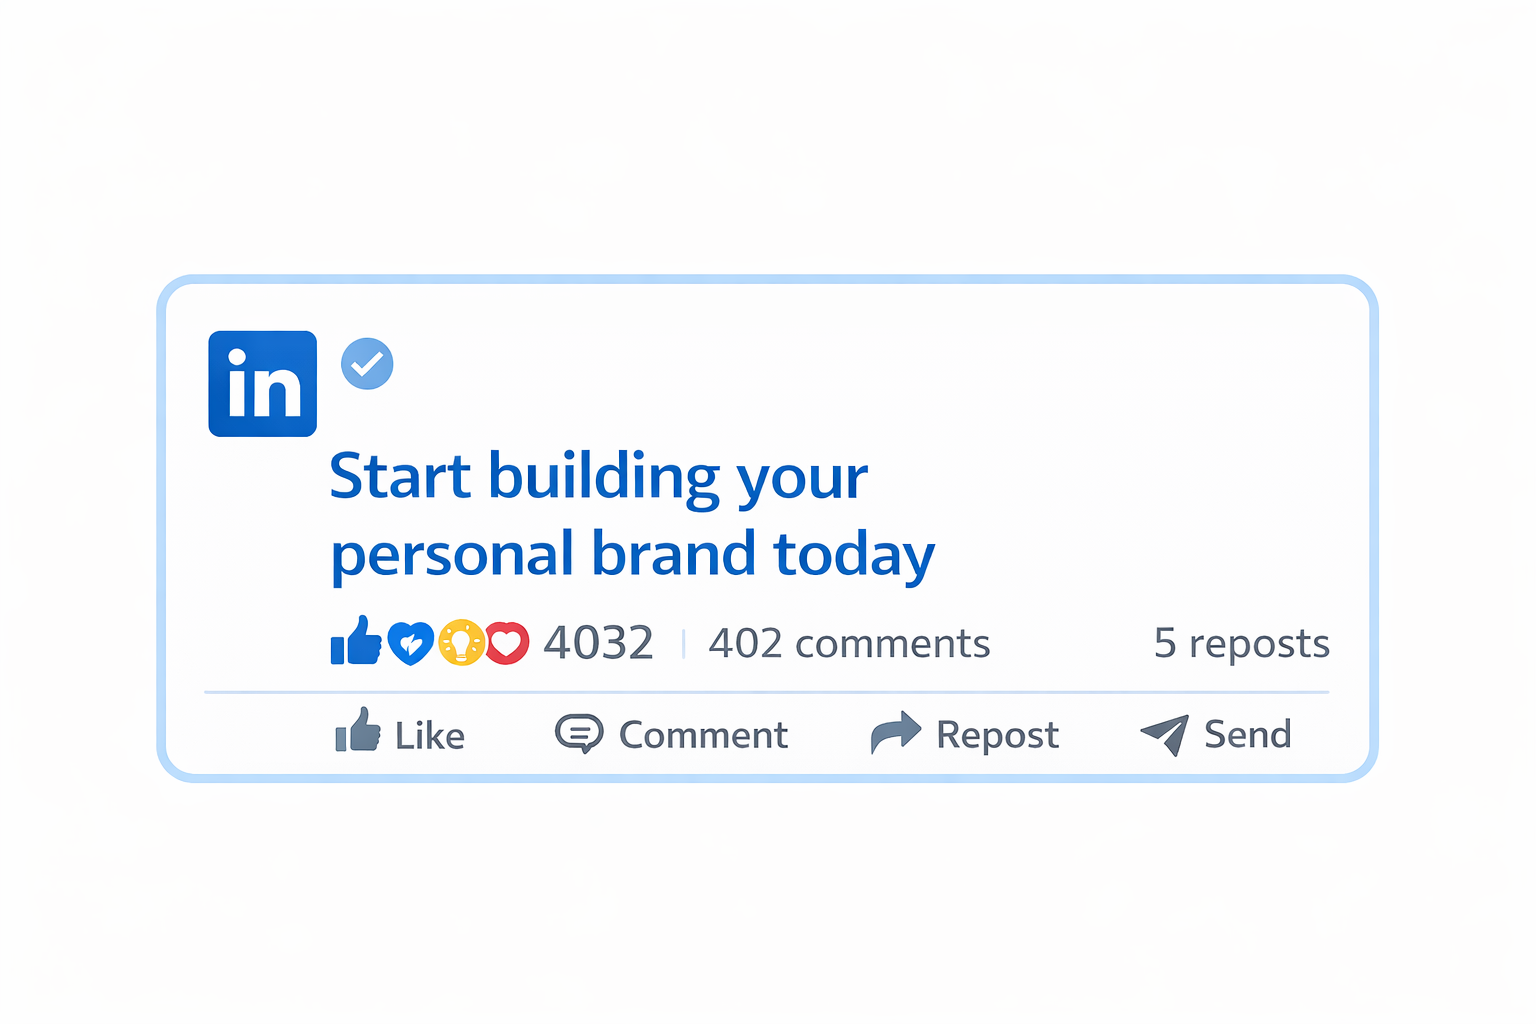Click the speech bubble Comment icon
The image size is (1536, 1024).
tap(579, 733)
